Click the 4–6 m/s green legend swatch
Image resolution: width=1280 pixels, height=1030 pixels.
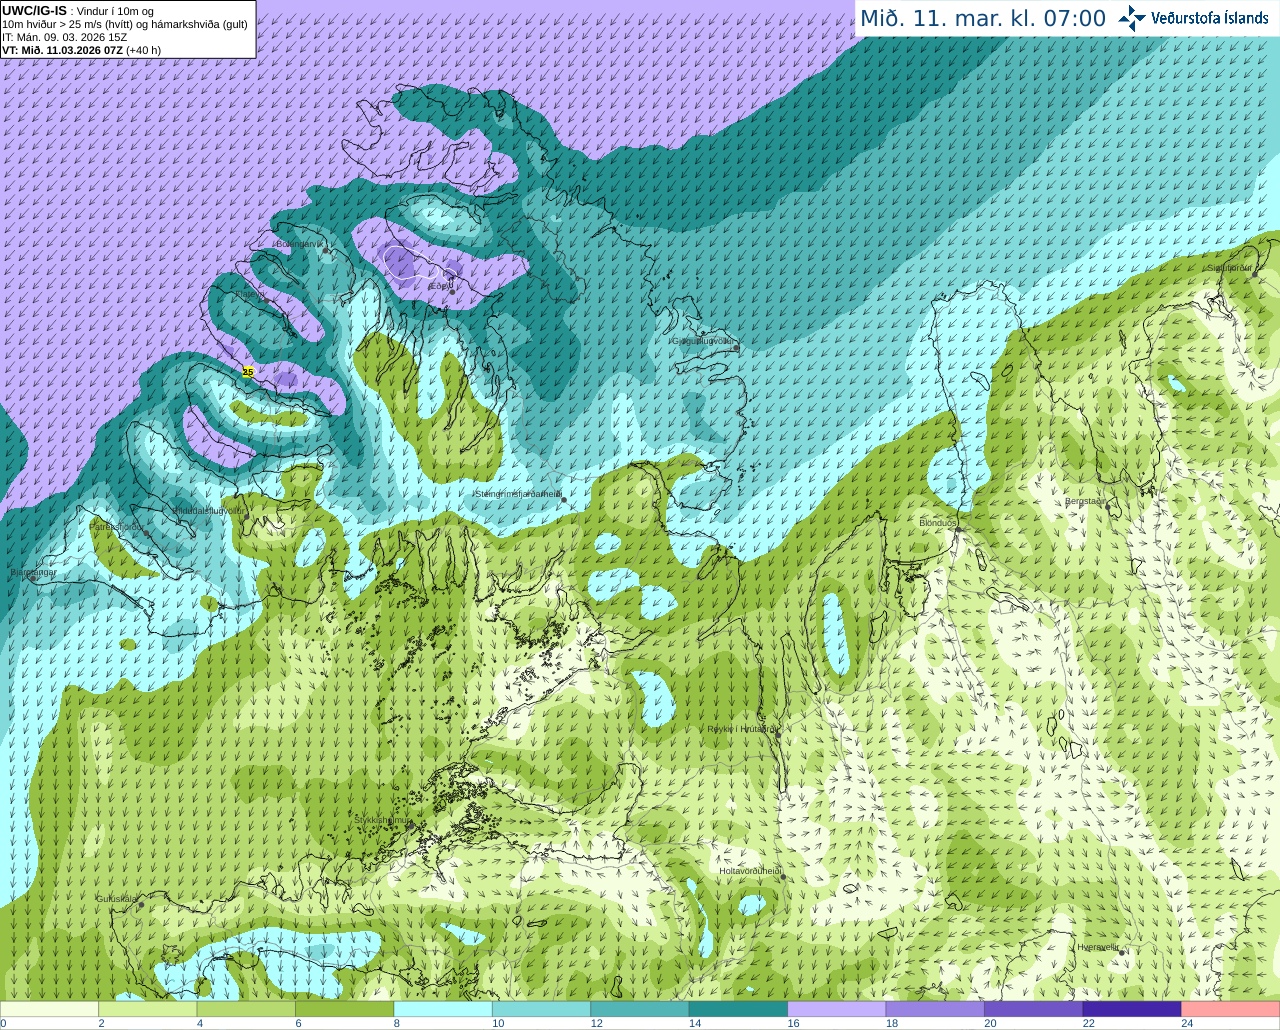coord(247,1009)
